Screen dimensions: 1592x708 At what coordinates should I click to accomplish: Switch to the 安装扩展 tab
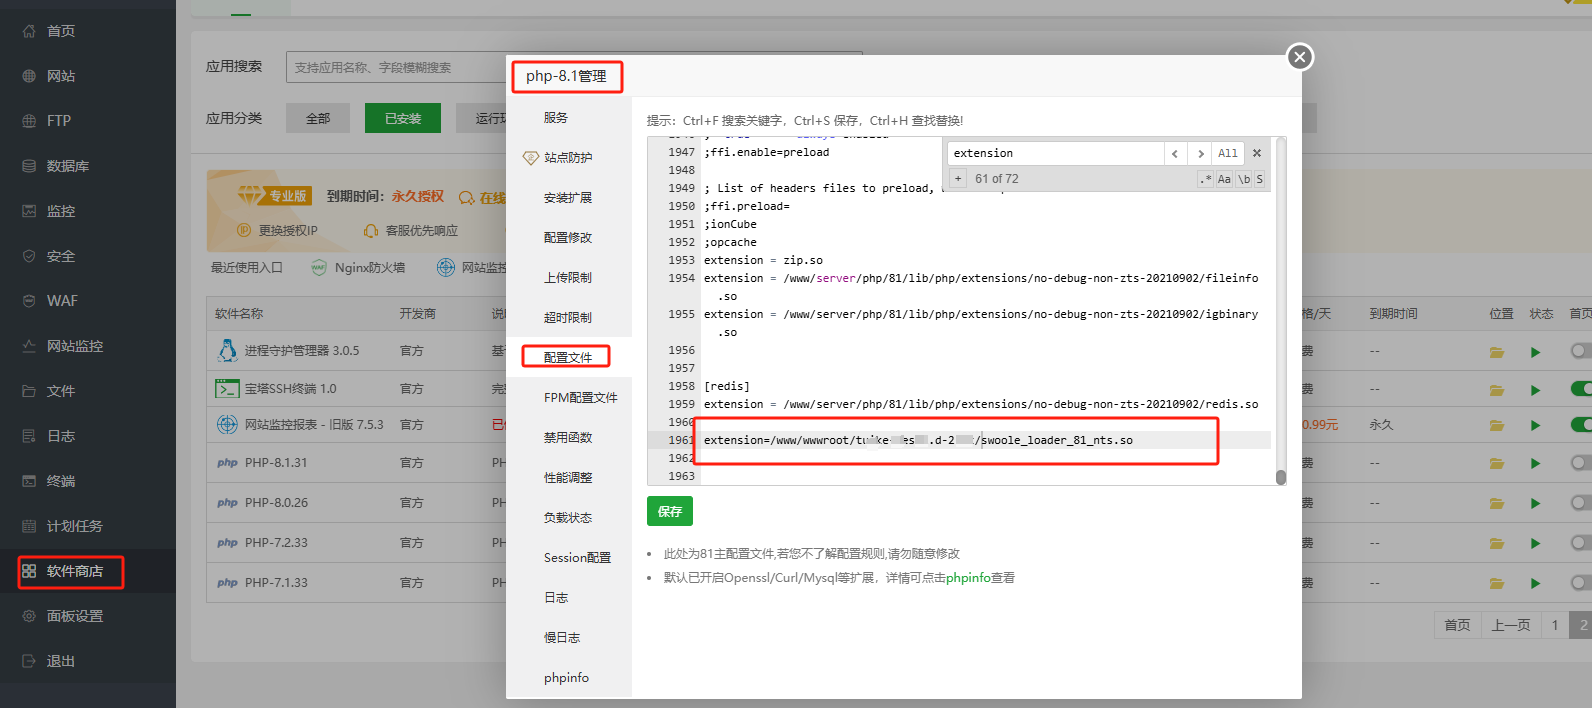point(567,198)
